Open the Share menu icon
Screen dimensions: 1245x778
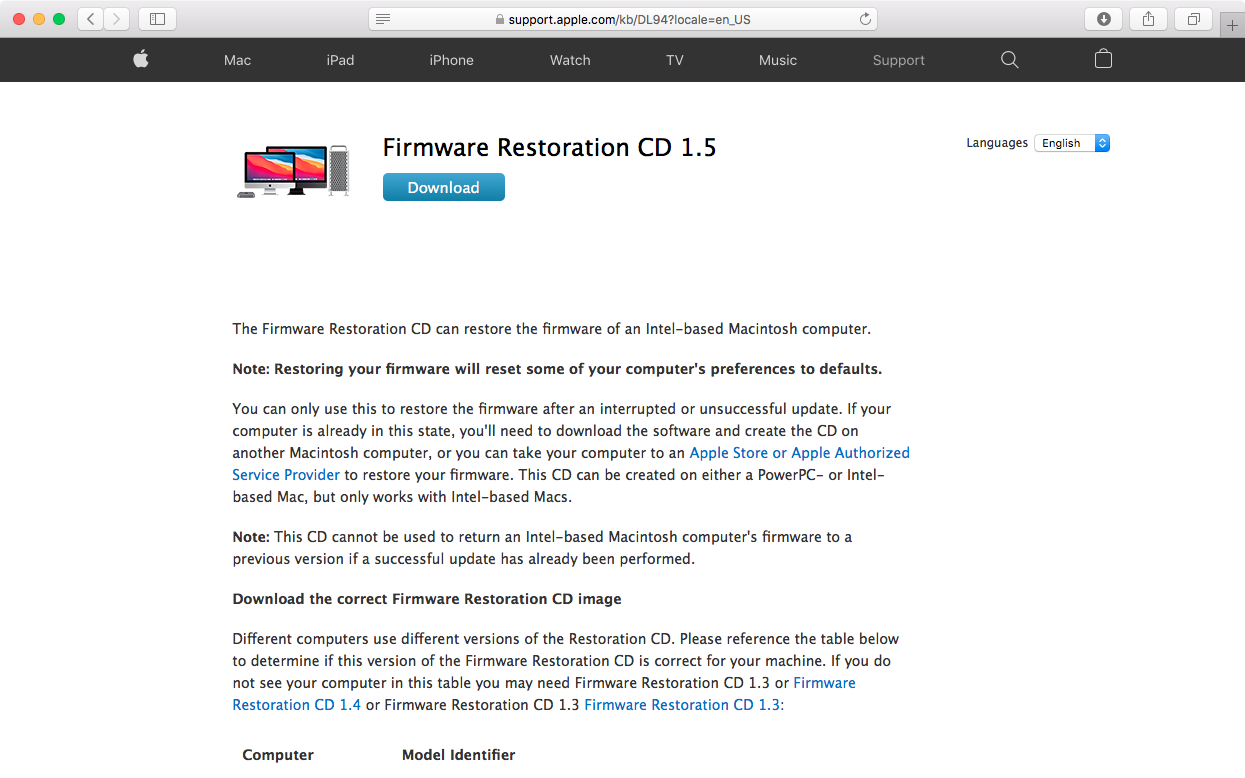[x=1148, y=19]
